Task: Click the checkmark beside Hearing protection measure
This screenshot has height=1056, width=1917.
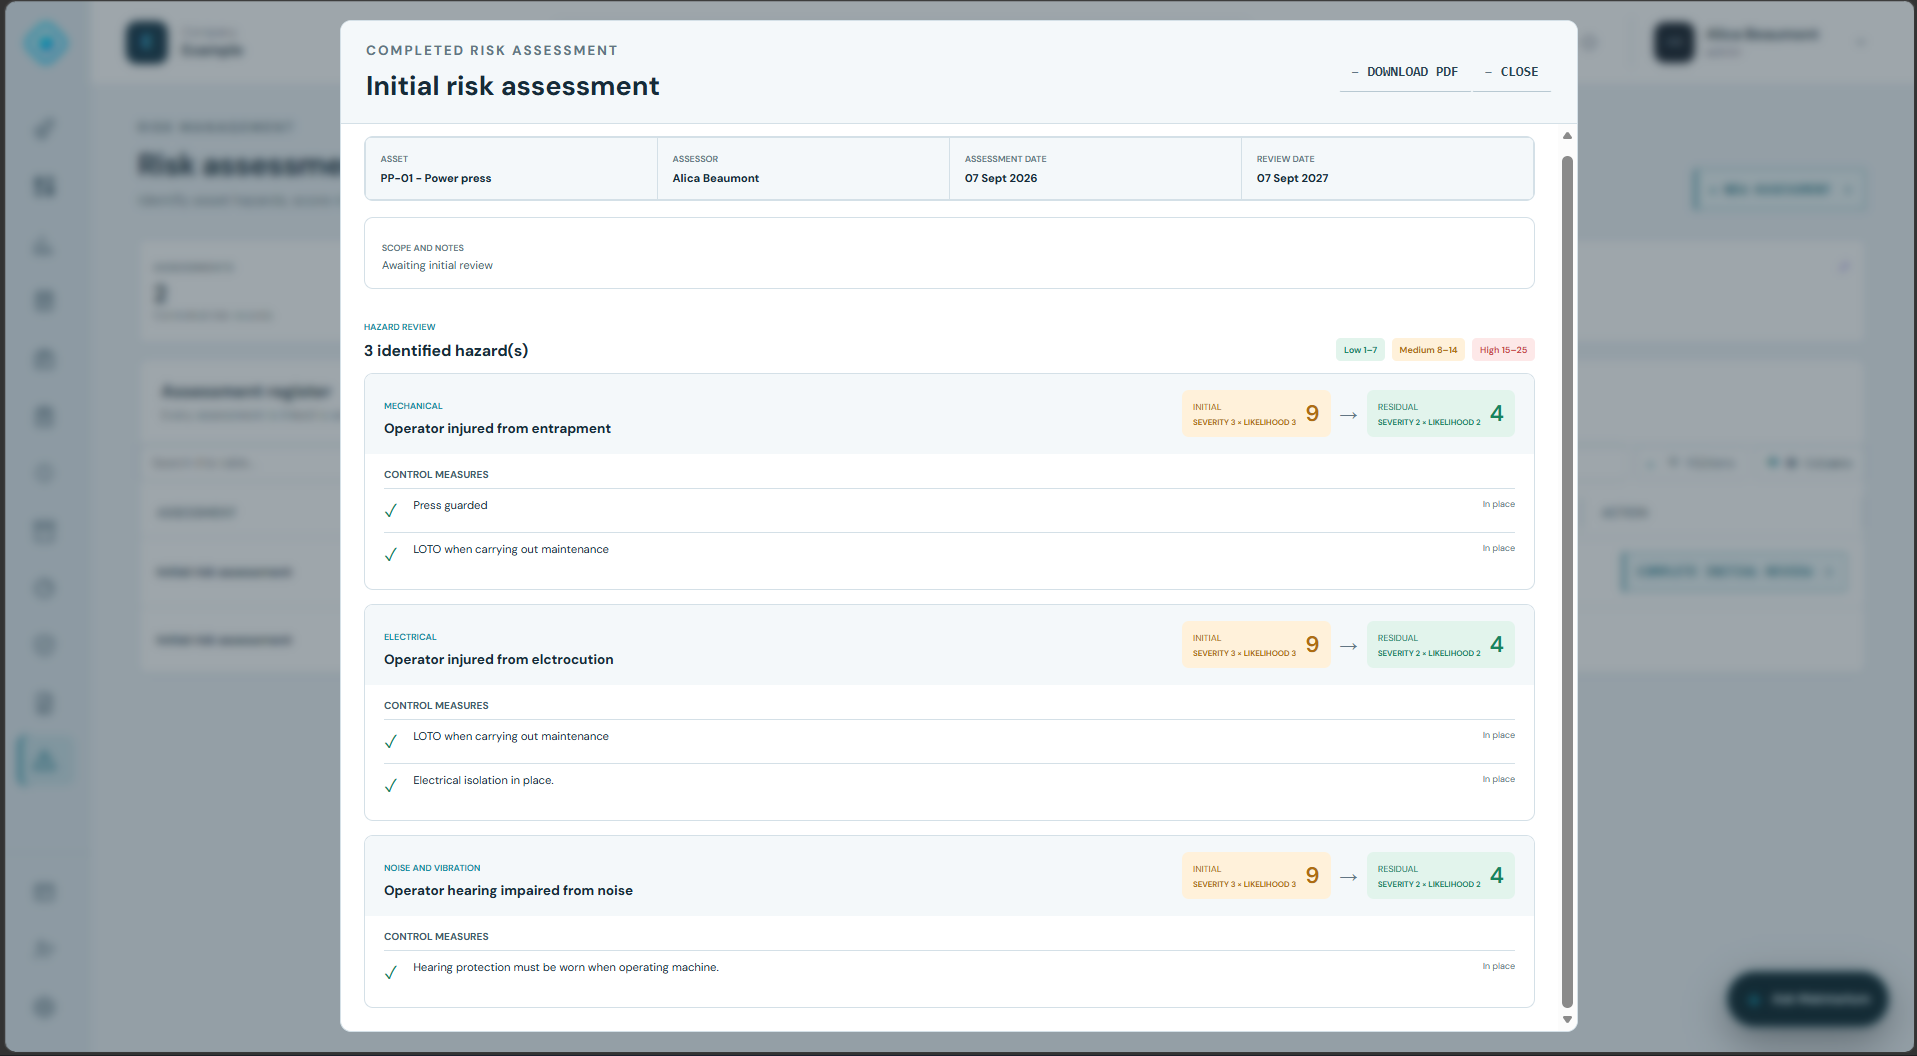Action: pos(391,972)
